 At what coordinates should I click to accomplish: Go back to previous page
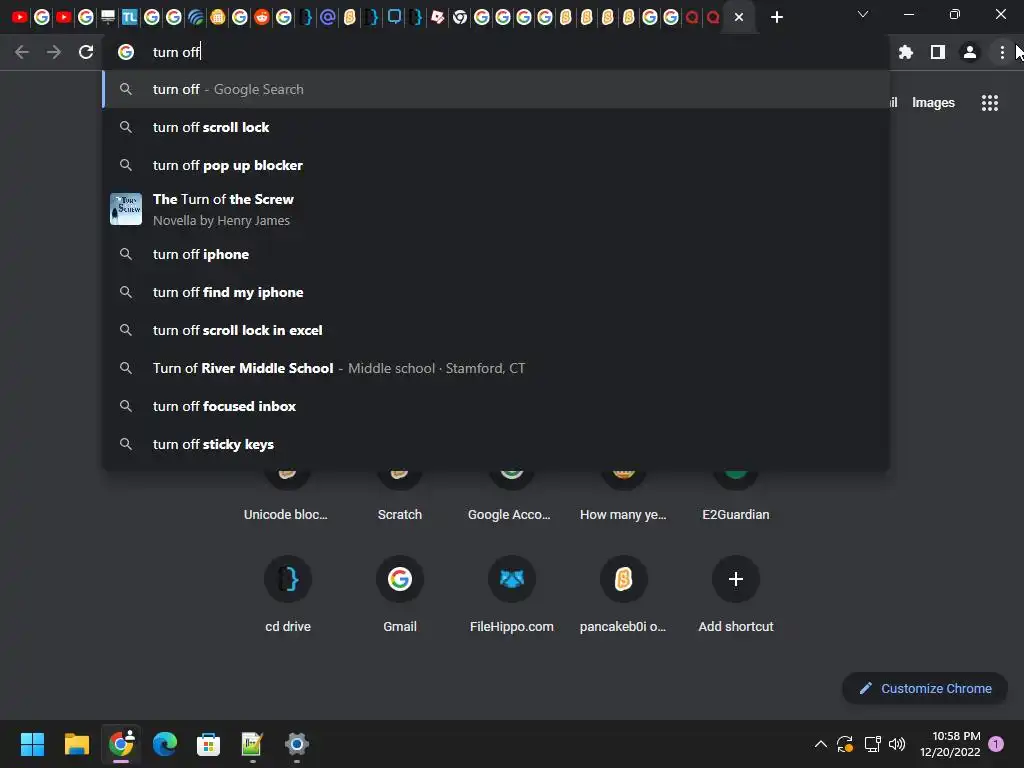22,52
